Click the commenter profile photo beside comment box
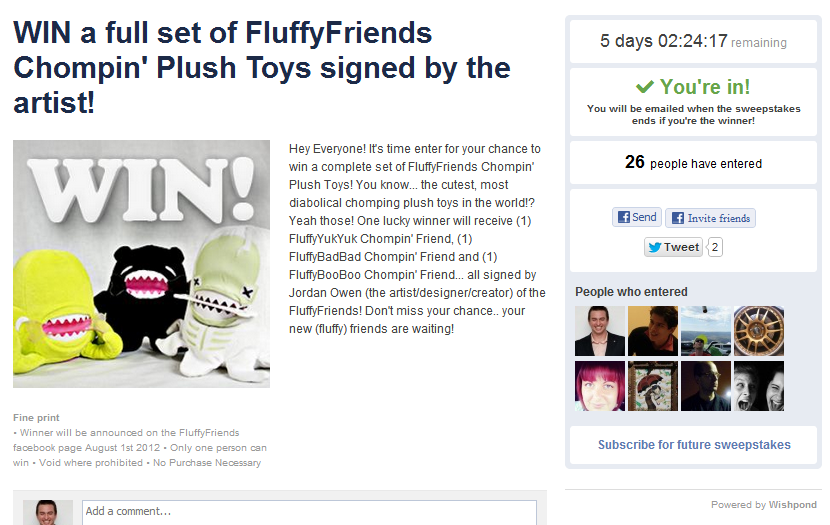Viewport: 830px width, 525px height. coord(48,512)
